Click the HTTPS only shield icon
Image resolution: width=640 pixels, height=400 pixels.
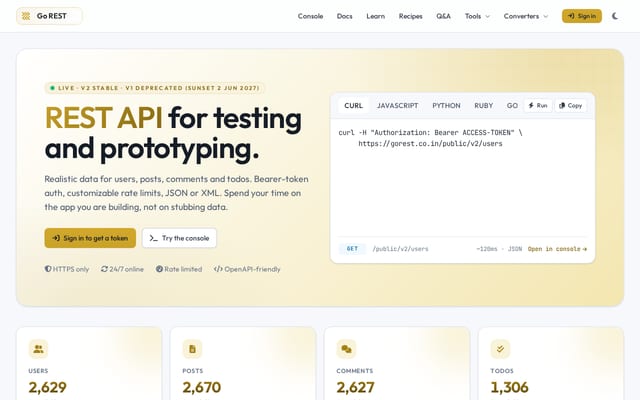pos(48,269)
